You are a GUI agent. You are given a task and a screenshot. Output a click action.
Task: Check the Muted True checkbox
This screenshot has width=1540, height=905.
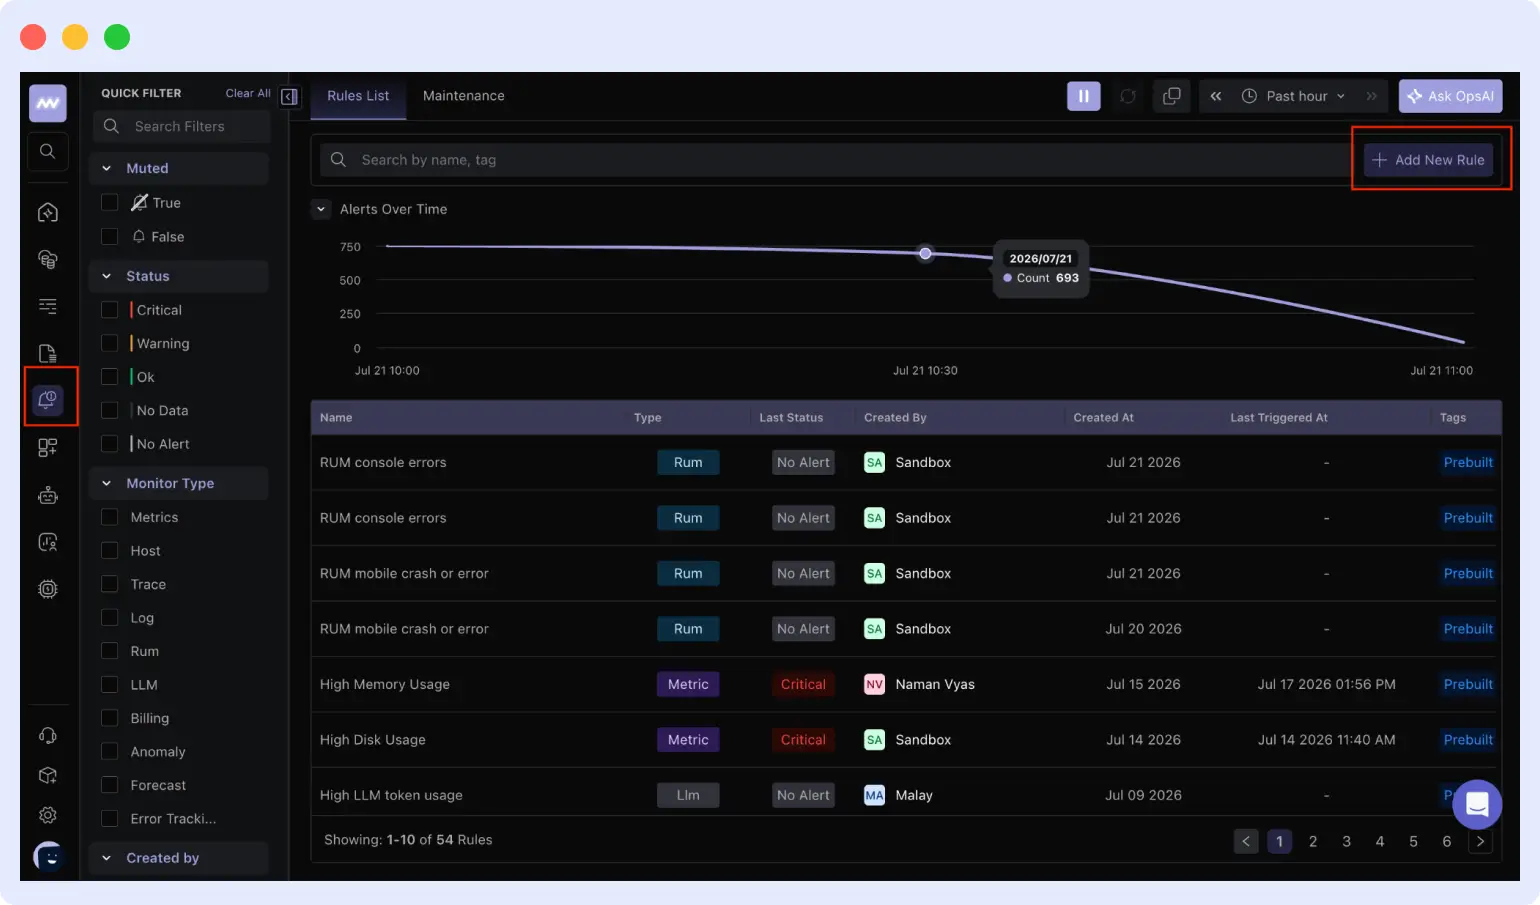point(110,202)
